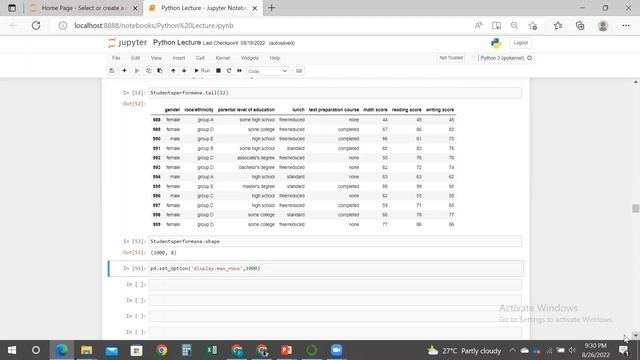Screen dimensions: 640x360
Task: Open Cortana search circle on taskbar
Action: pyautogui.click(x=36, y=350)
